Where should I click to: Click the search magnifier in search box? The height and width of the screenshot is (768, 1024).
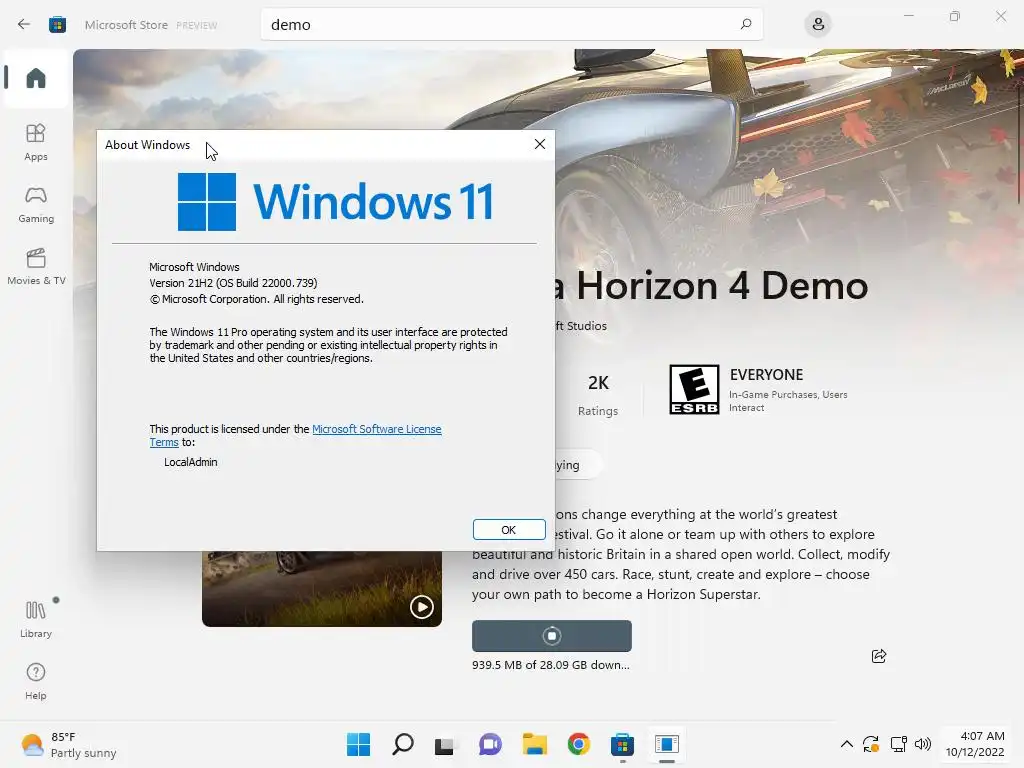click(746, 24)
